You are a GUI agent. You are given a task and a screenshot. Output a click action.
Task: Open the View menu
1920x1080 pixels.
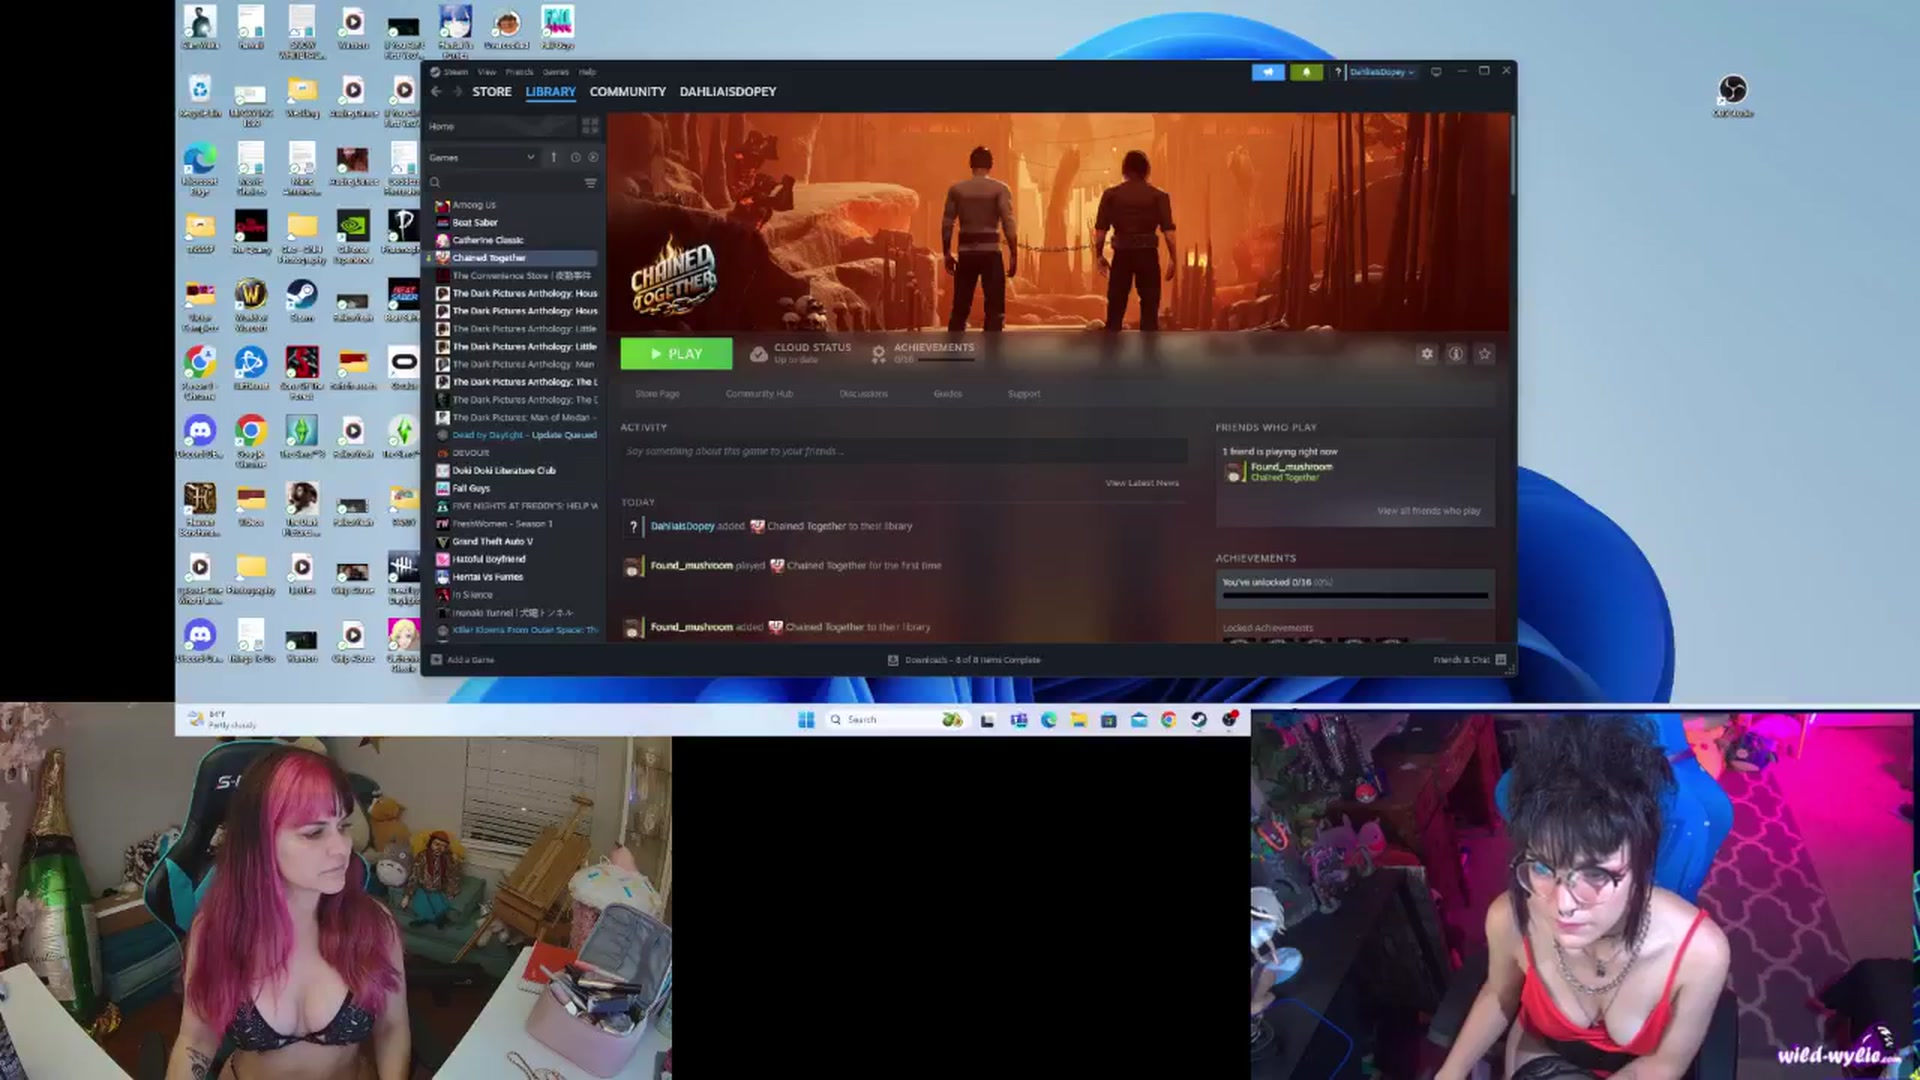[487, 72]
